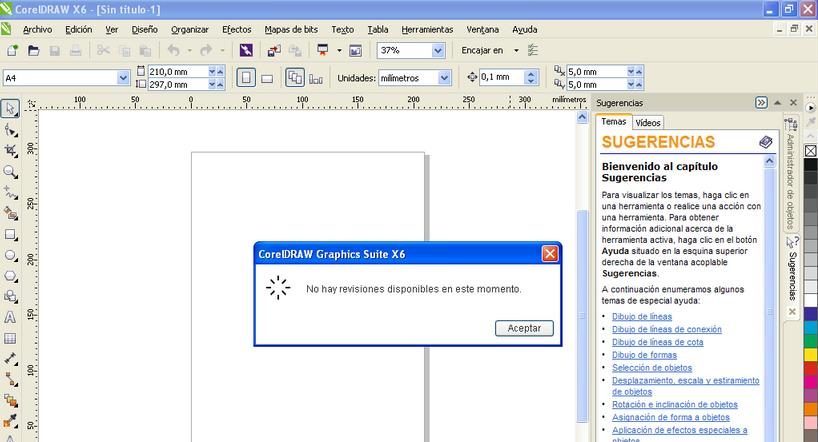Create a new document from toolbar
Viewport: 818px width, 442px height.
12,50
